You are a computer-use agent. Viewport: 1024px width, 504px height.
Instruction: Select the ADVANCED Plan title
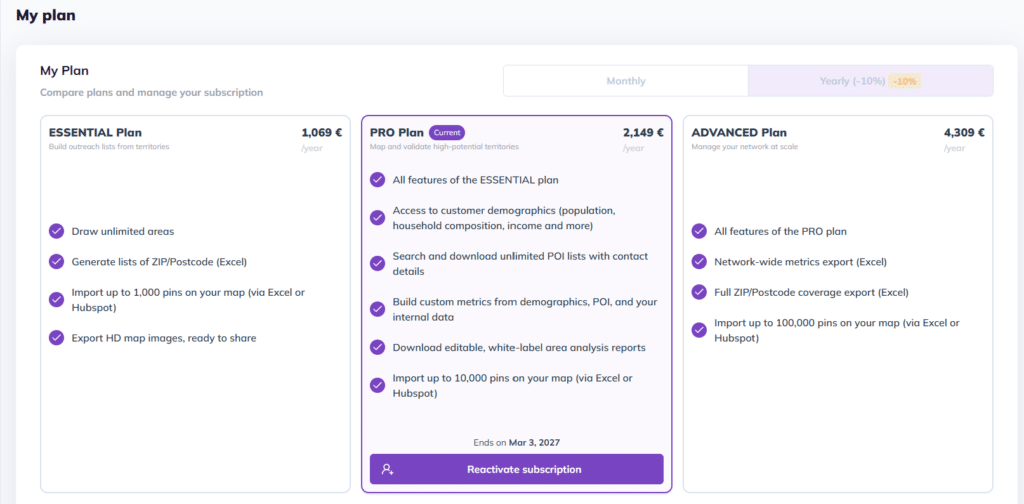pyautogui.click(x=739, y=132)
